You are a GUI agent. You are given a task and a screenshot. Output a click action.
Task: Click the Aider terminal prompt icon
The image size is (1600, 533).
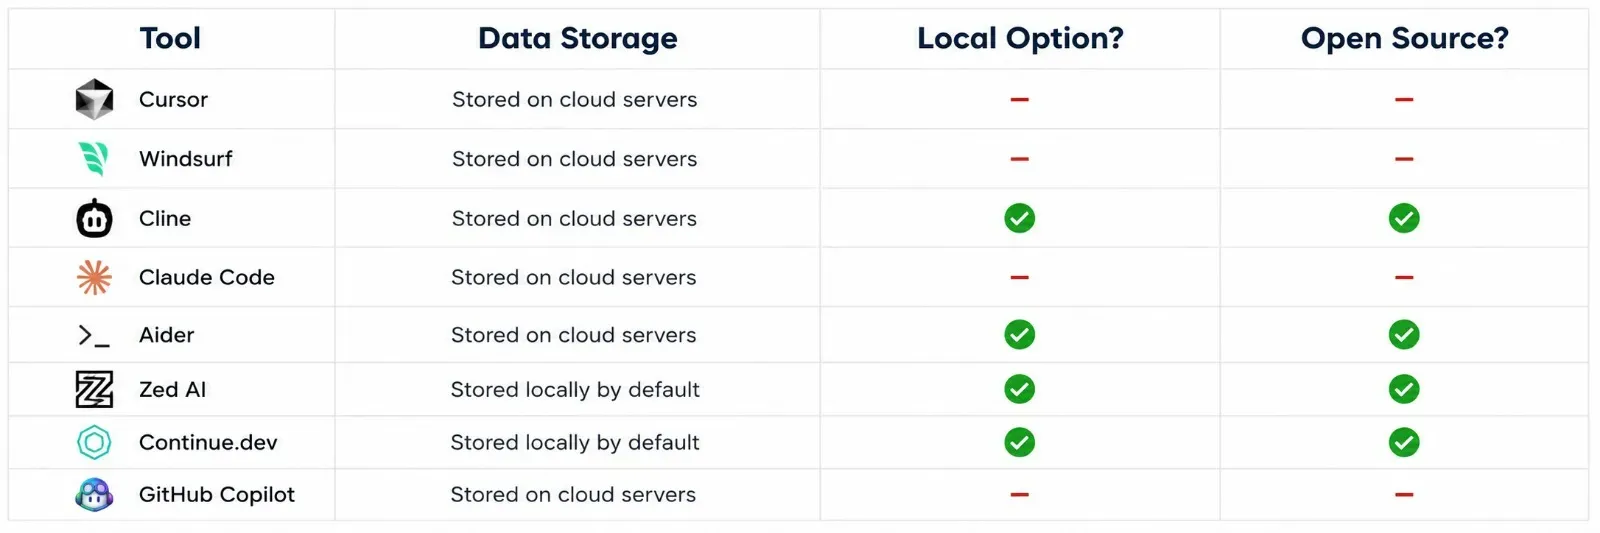coord(94,335)
